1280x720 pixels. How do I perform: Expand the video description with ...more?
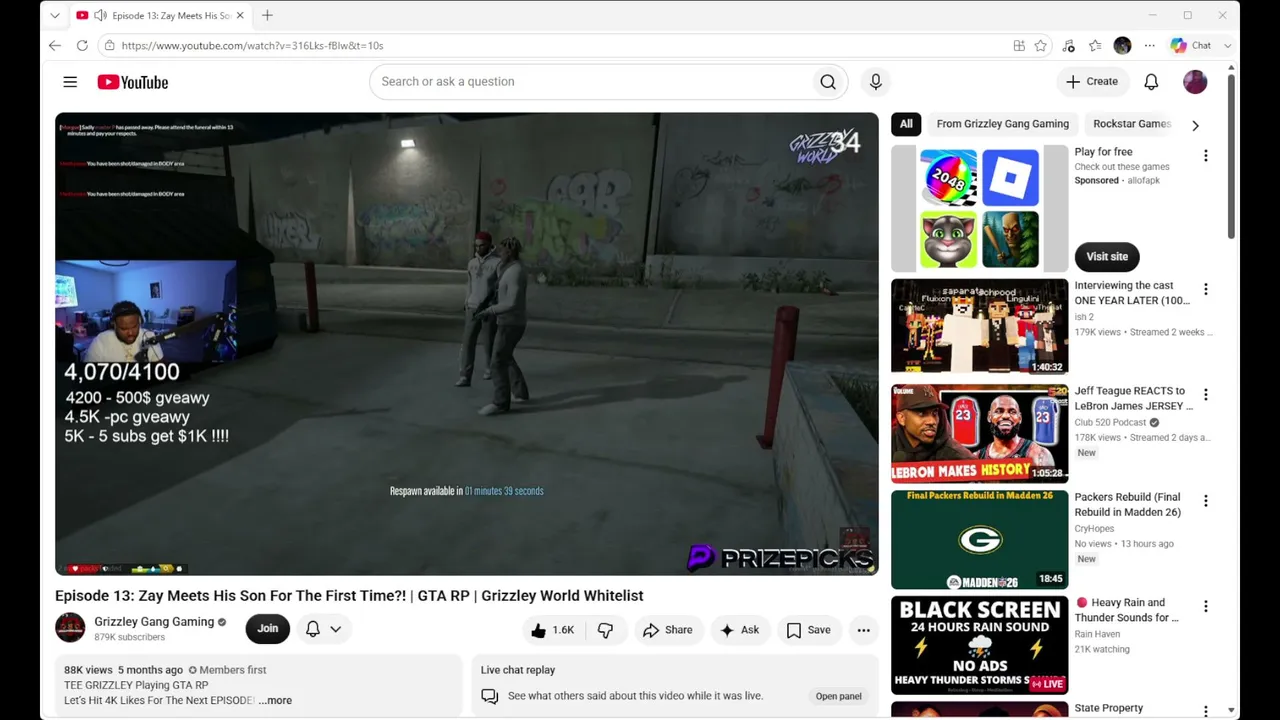click(275, 701)
